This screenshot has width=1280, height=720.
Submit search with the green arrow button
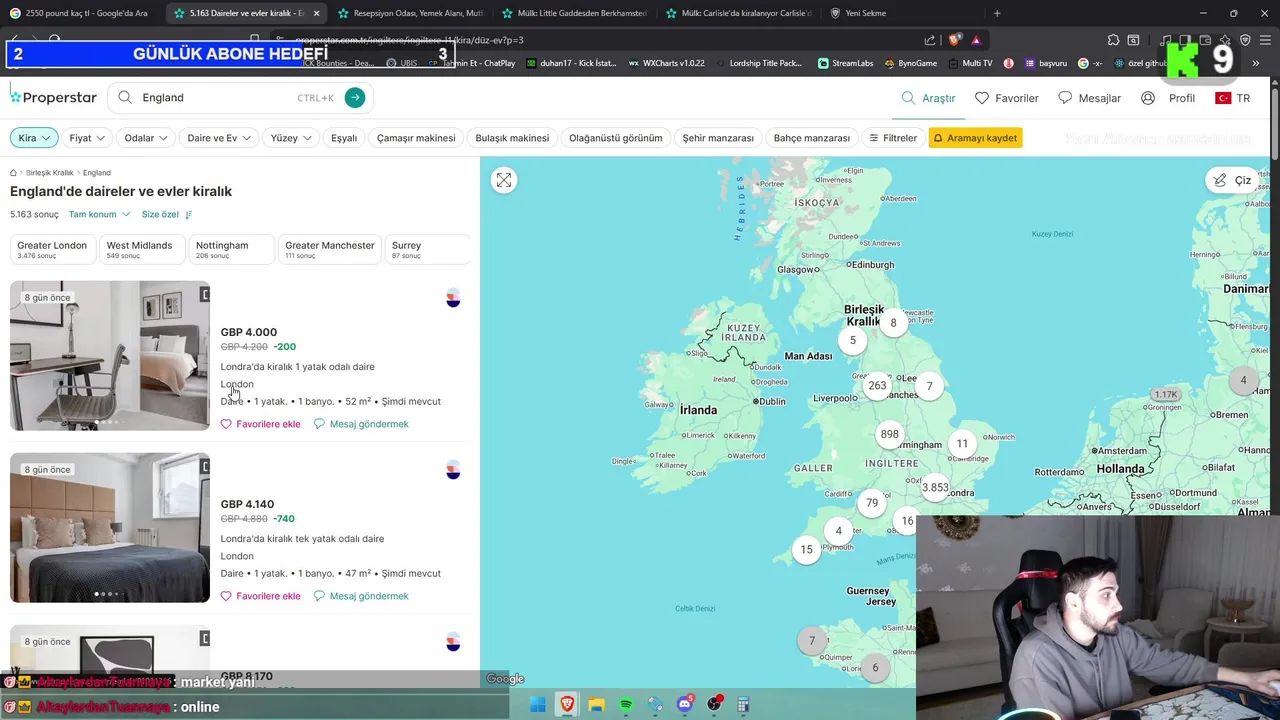(355, 97)
